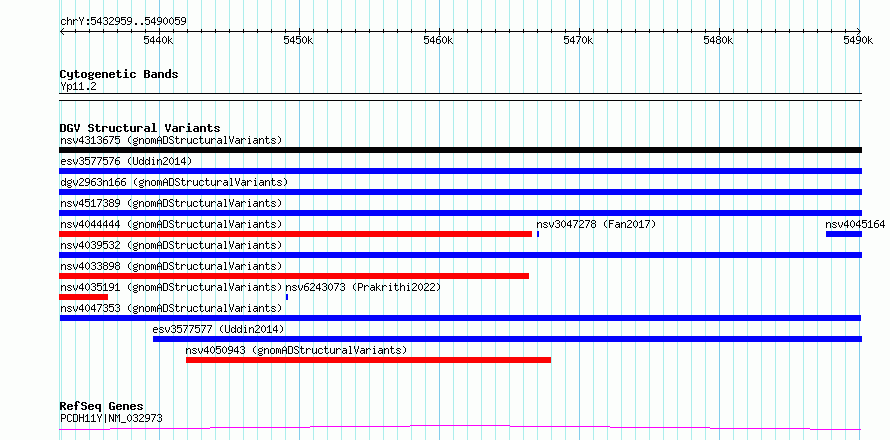Screen dimensions: 890x440
Task: Click the esv3577576 (Uddin2014) label
Action: coord(126,161)
